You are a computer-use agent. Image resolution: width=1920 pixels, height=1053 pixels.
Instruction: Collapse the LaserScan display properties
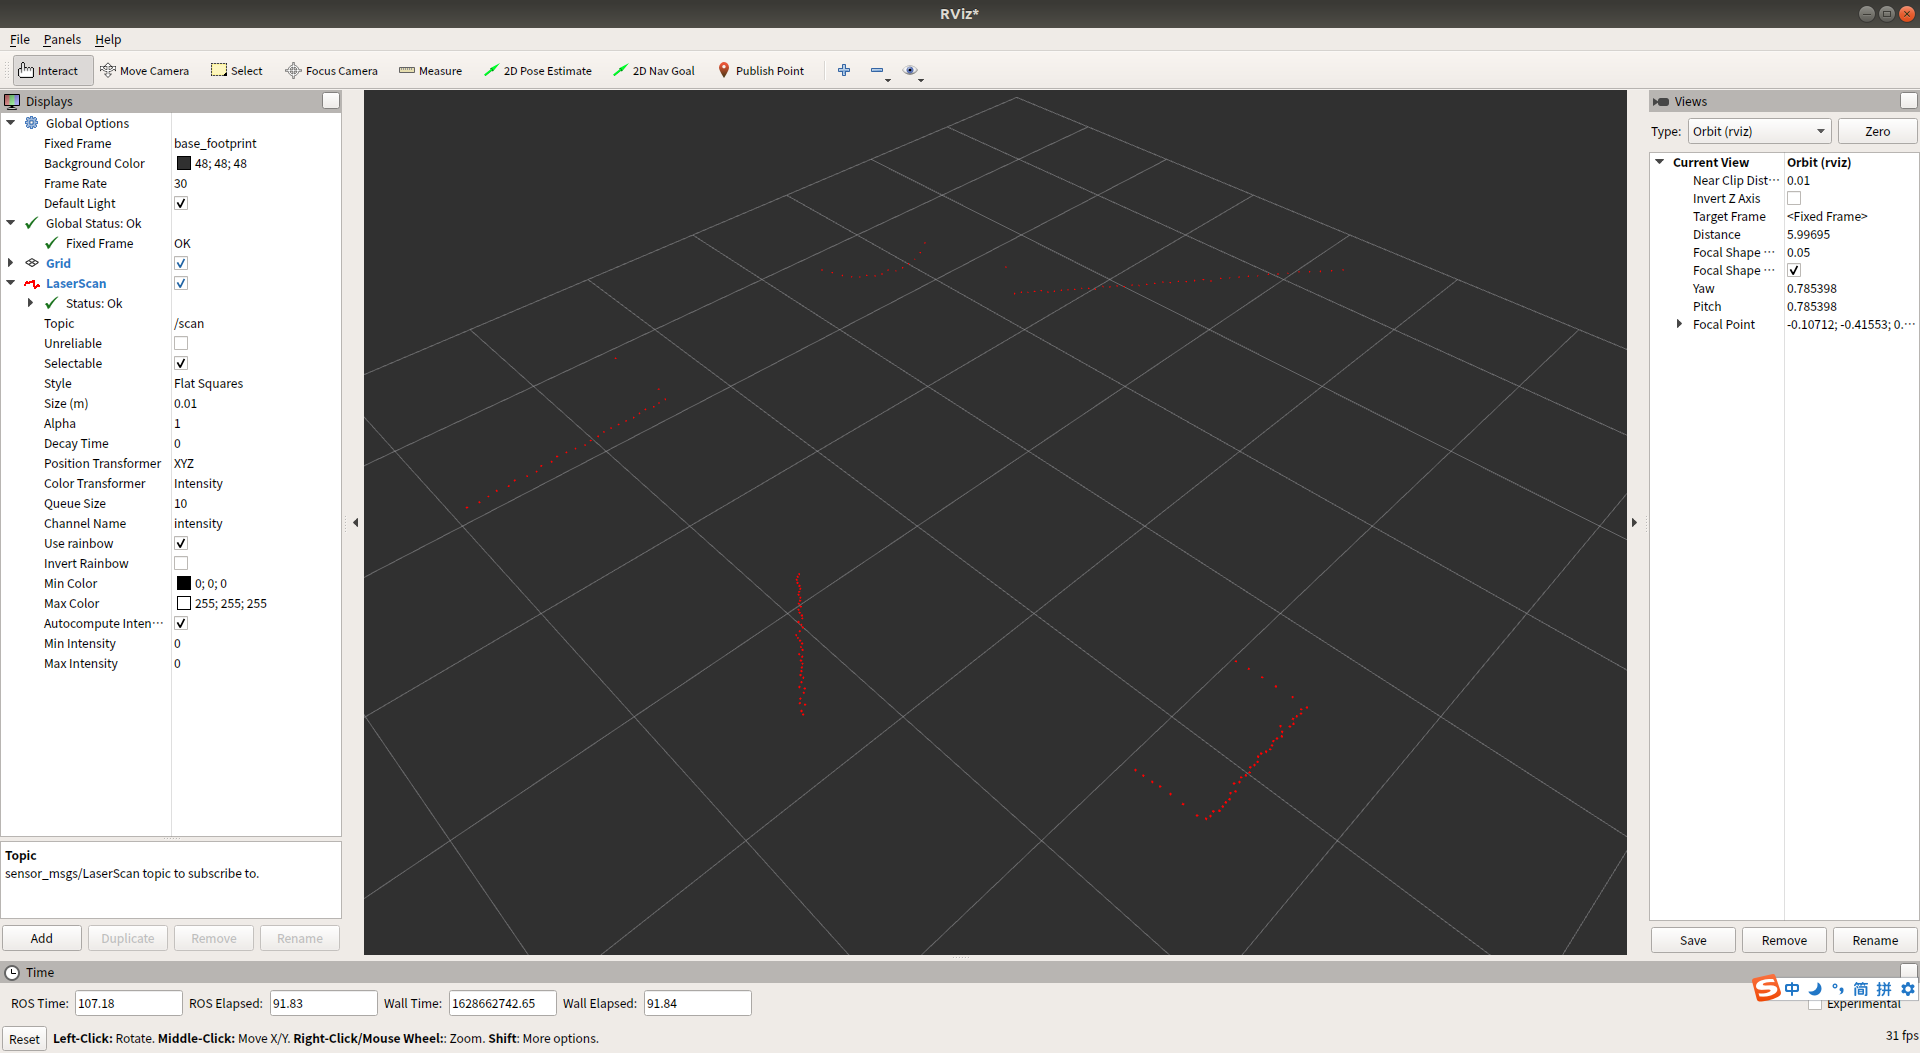tap(11, 283)
